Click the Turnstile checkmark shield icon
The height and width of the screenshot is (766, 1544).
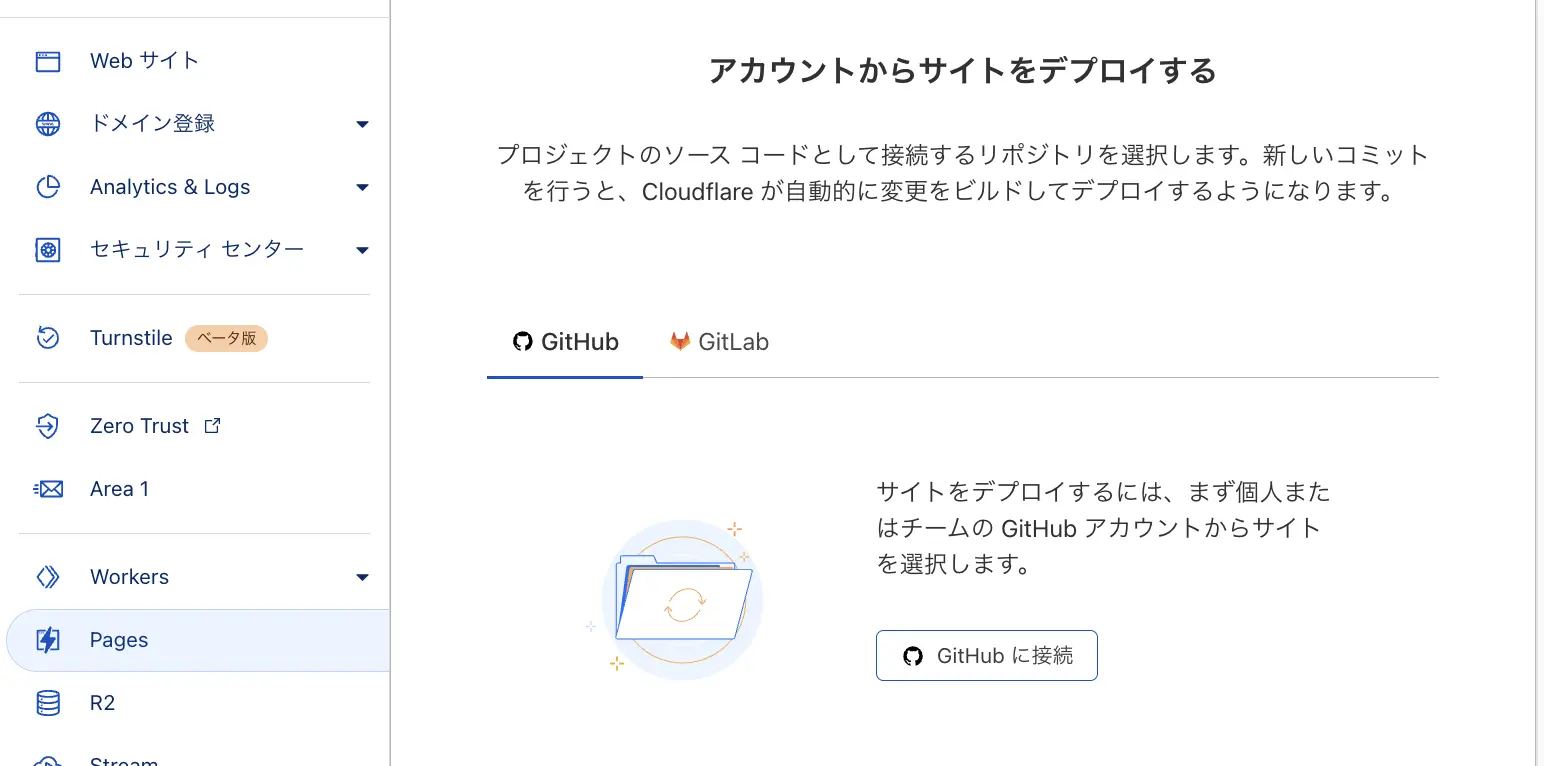(x=47, y=338)
